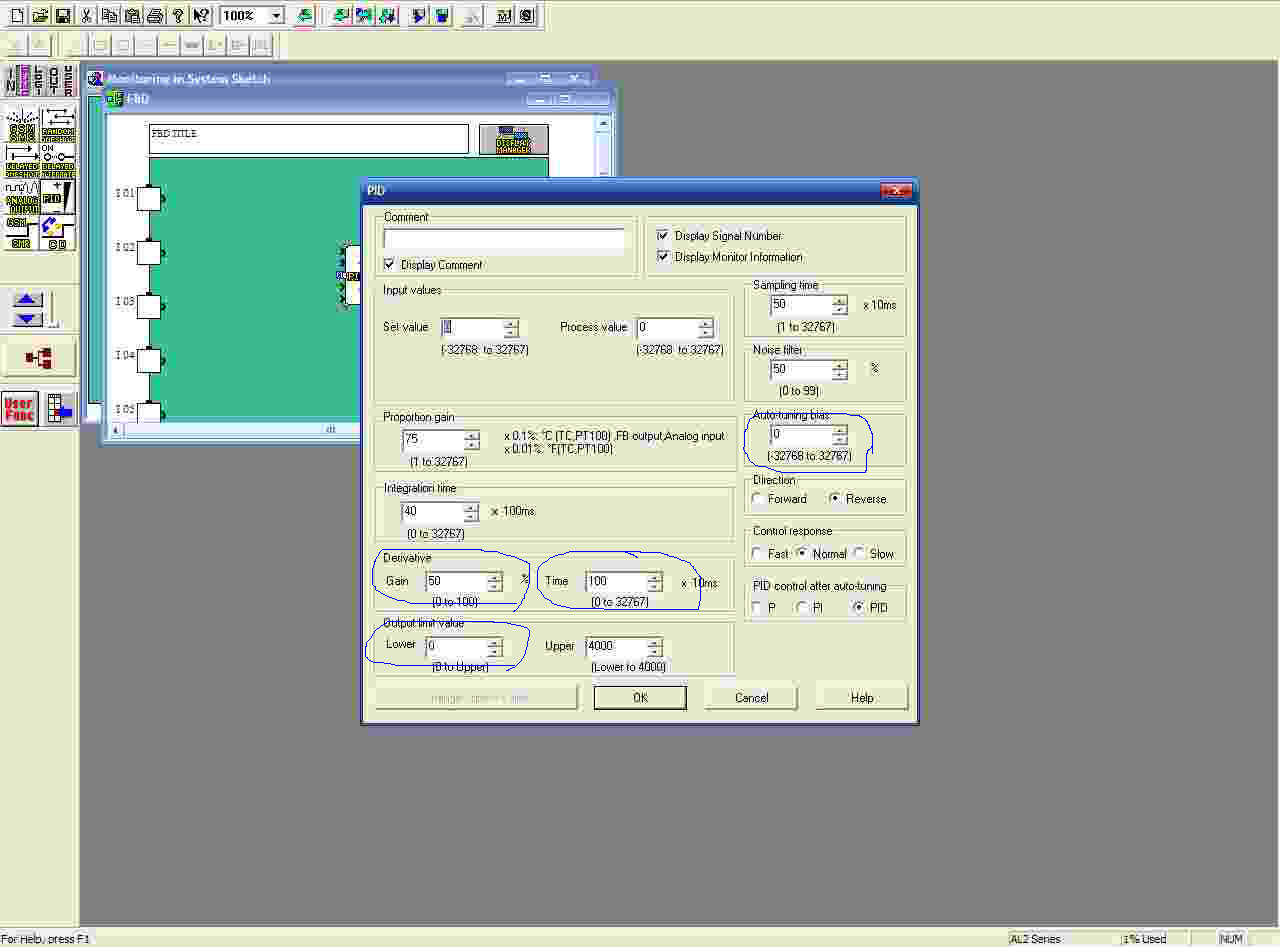Image resolution: width=1280 pixels, height=947 pixels.
Task: Switch to the LOGI palette tab
Action: pos(40,81)
